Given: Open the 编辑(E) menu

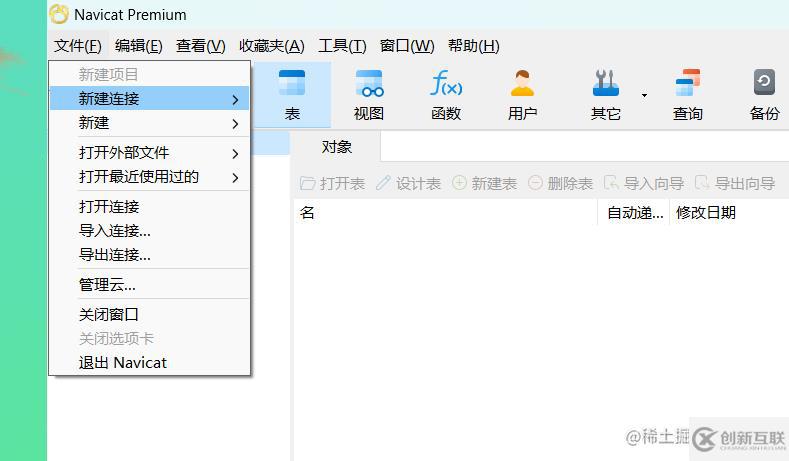Looking at the screenshot, I should [138, 46].
